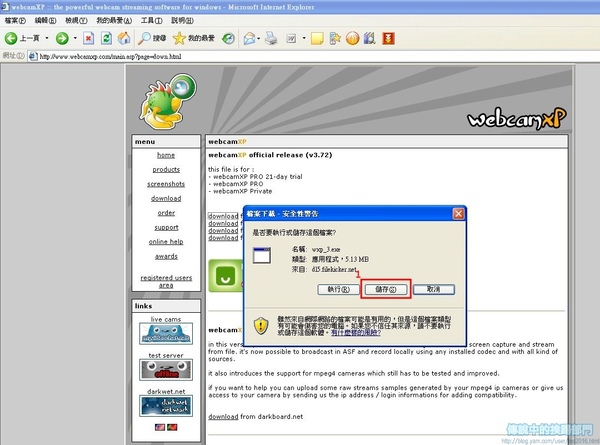Open the awards link in menu
The height and width of the screenshot is (445, 600).
166,256
